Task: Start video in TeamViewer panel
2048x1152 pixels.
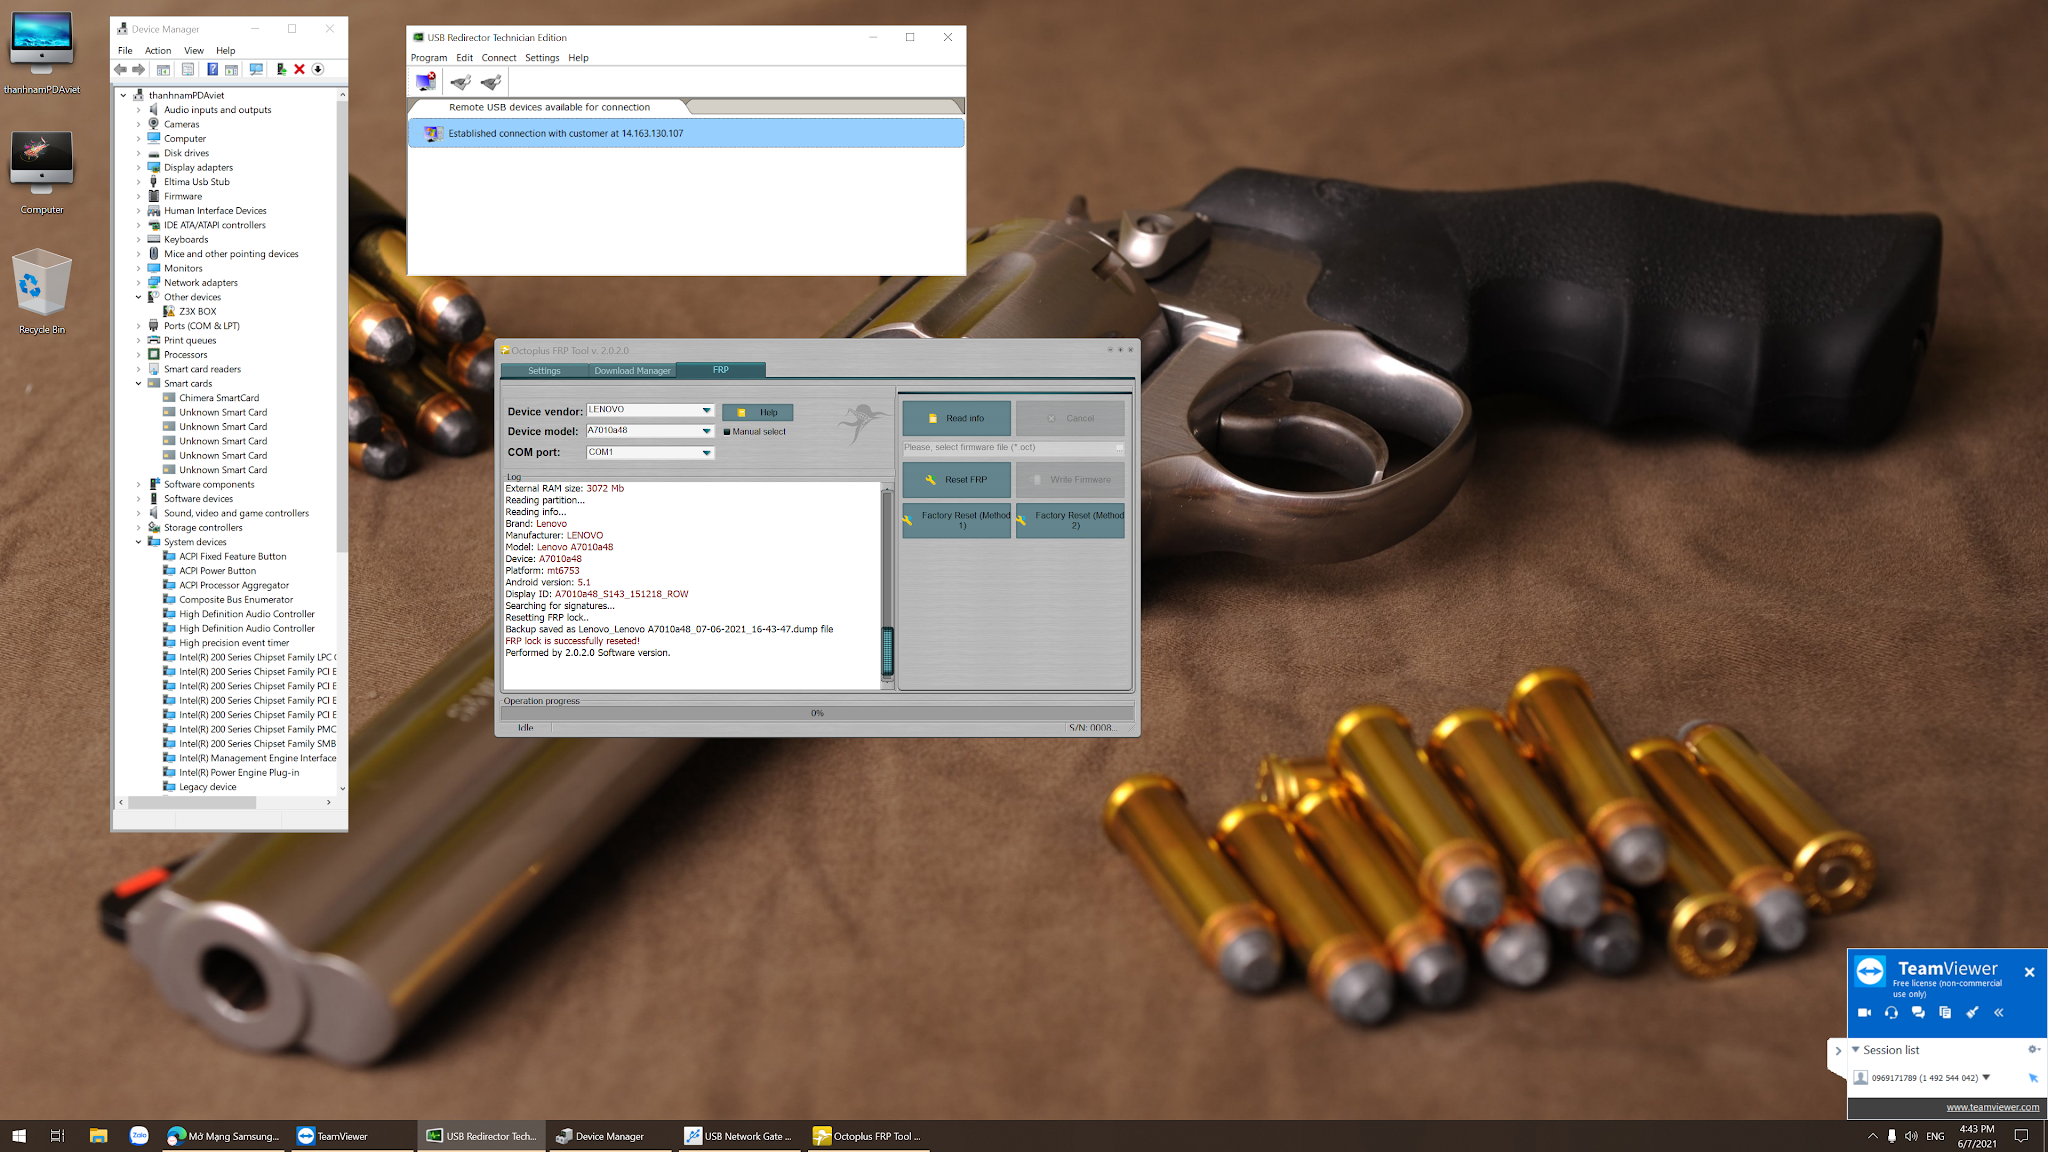Action: tap(1864, 1012)
